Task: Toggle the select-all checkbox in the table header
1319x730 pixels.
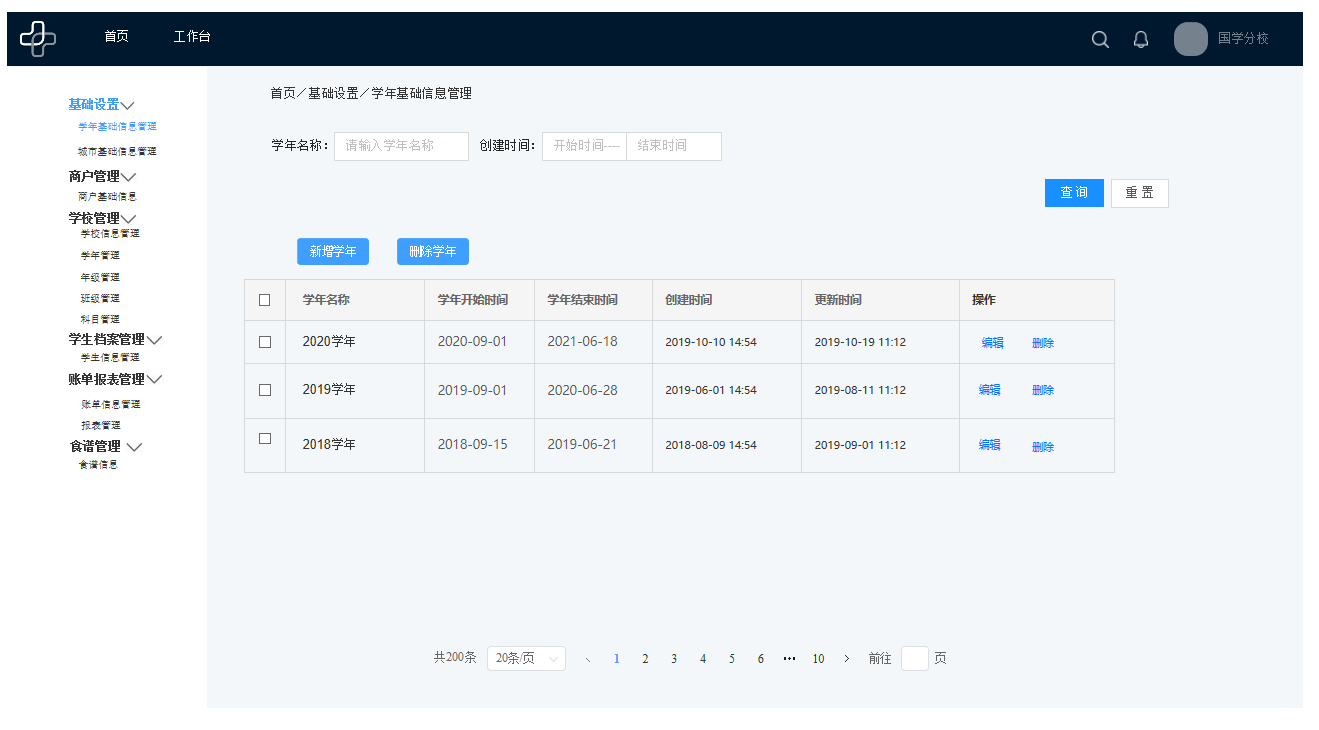Action: pyautogui.click(x=265, y=300)
